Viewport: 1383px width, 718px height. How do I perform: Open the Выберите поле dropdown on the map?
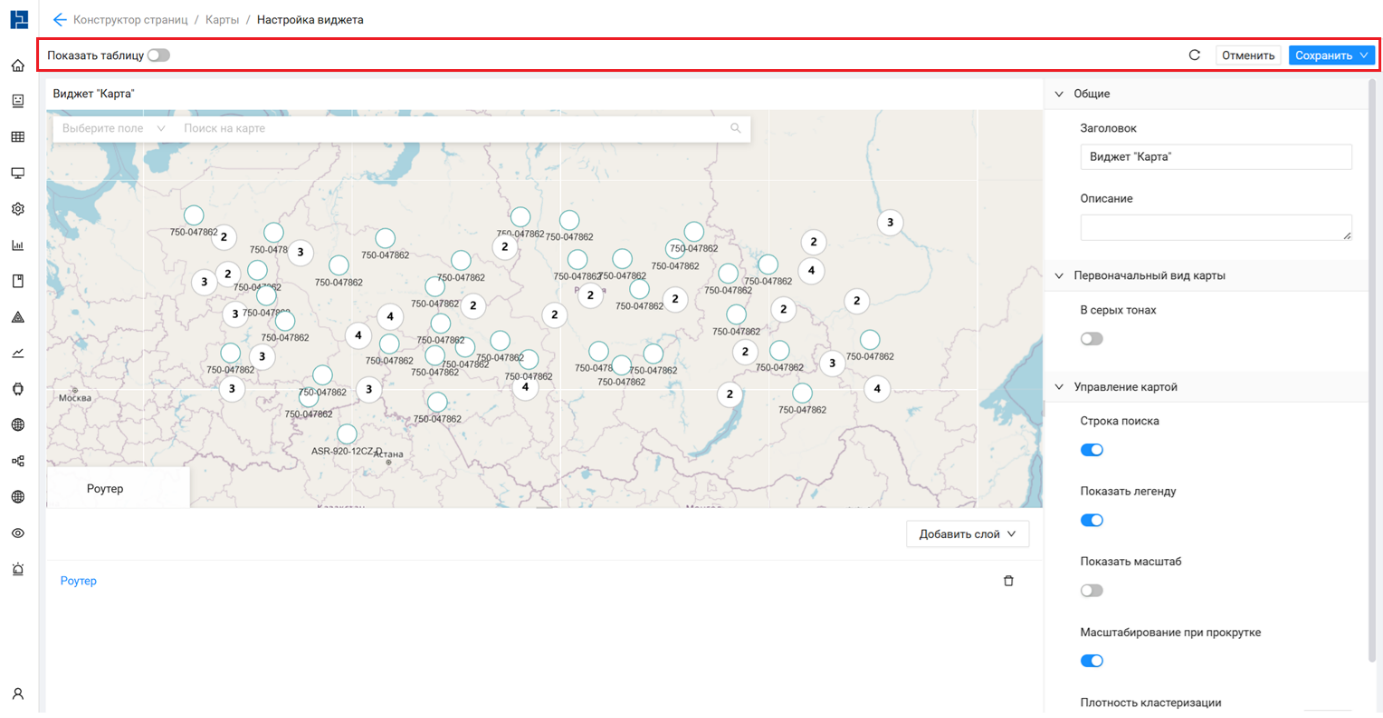(x=112, y=129)
